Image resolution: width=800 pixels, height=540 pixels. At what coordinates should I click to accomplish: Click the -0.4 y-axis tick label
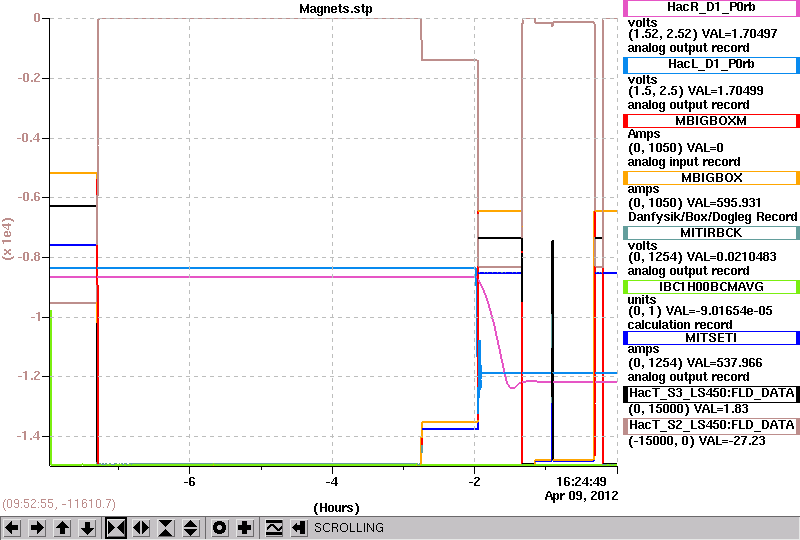(x=29, y=138)
